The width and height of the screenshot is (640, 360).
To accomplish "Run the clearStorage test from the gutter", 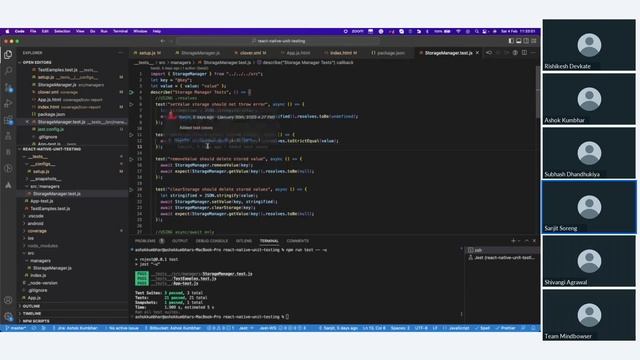I will (x=131, y=189).
